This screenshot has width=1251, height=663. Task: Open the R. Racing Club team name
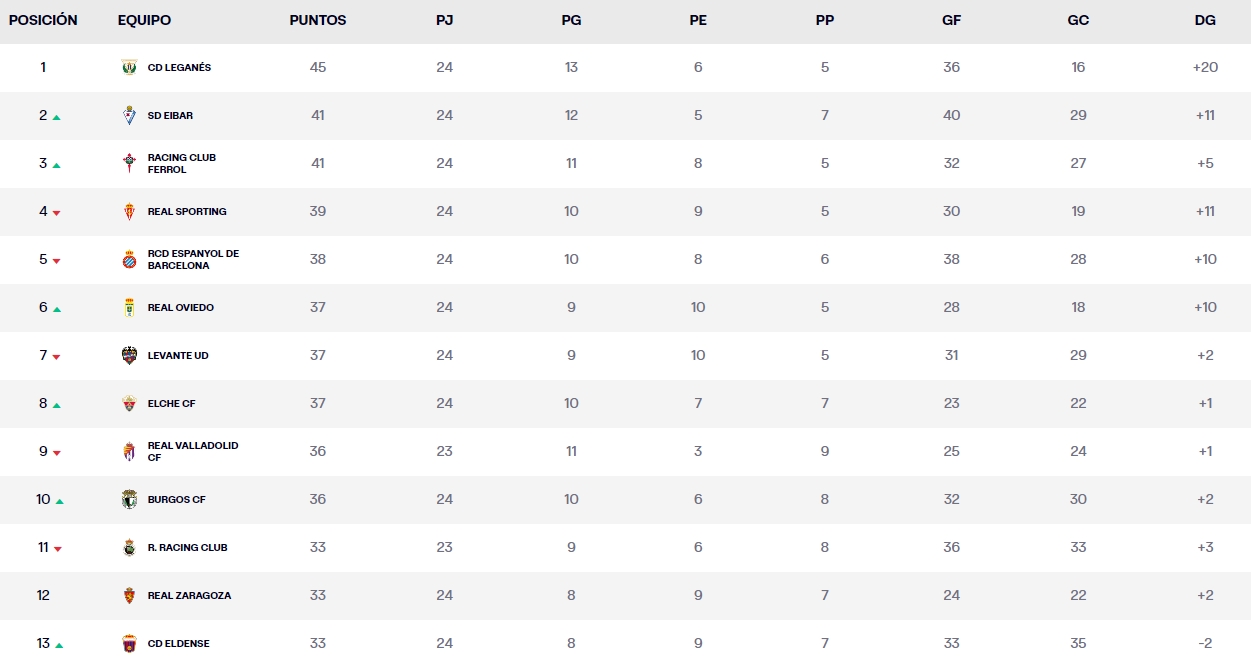(x=187, y=547)
